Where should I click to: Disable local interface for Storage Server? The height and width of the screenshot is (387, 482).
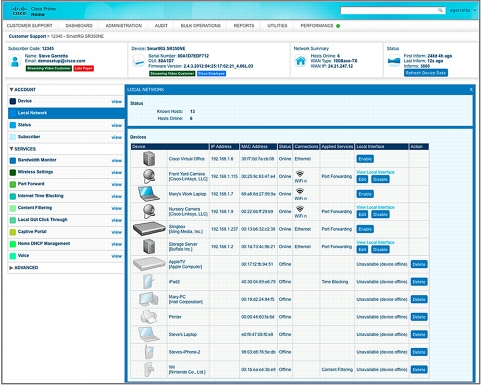[380, 250]
